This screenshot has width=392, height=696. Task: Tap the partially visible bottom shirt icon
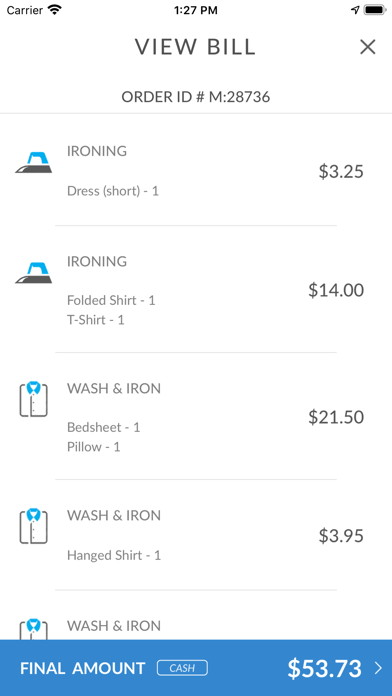tap(34, 629)
